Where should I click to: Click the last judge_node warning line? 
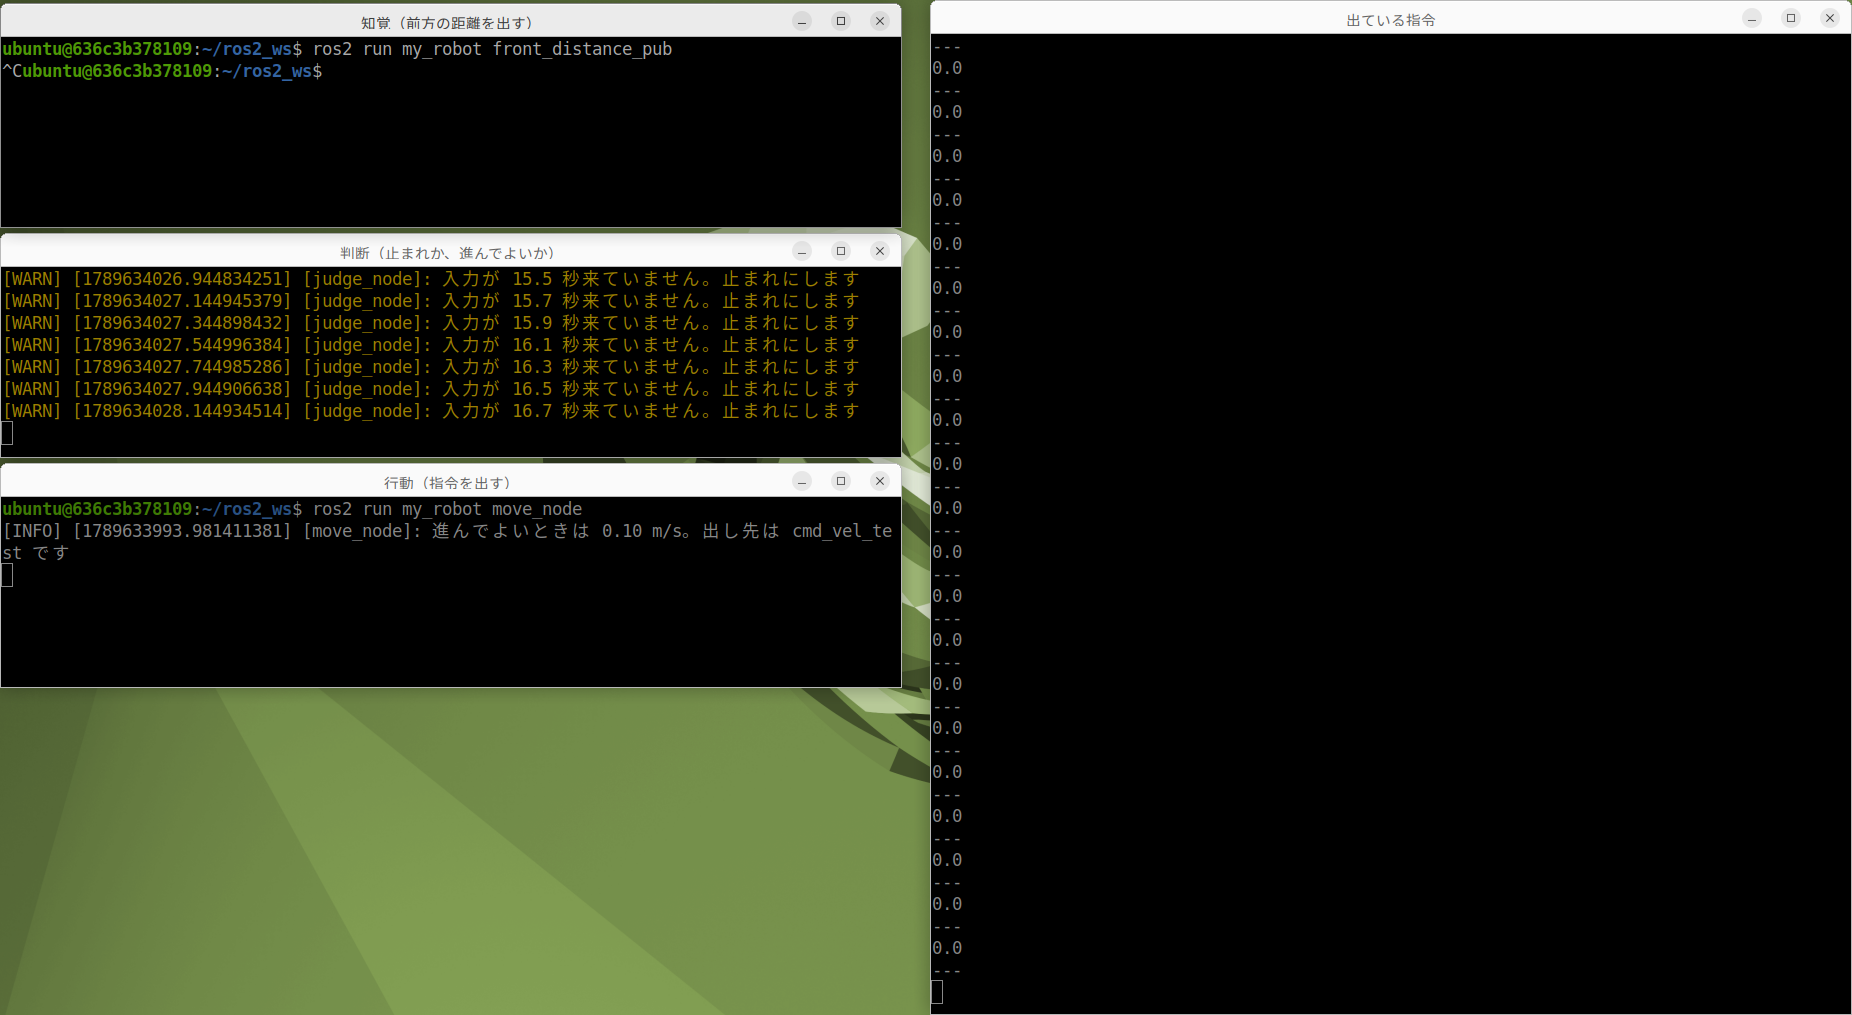[x=431, y=411]
